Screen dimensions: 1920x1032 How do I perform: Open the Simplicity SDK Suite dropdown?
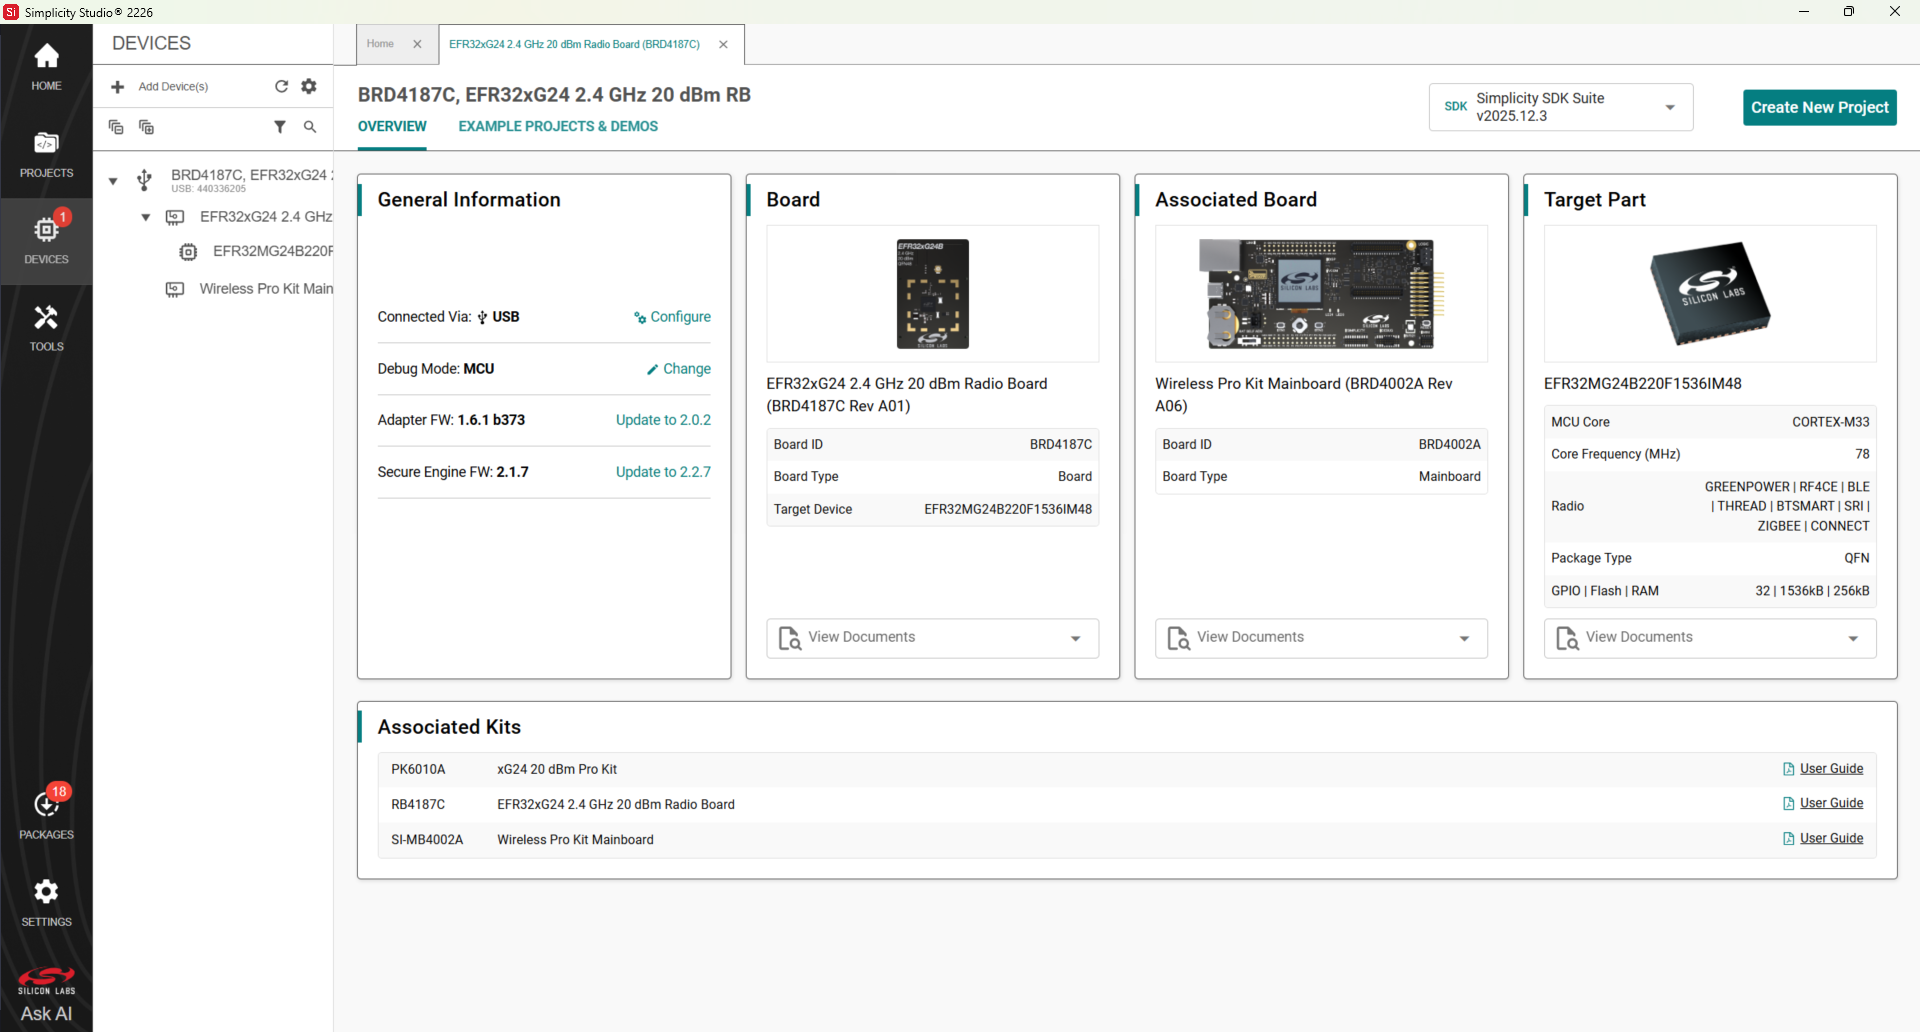point(1560,107)
